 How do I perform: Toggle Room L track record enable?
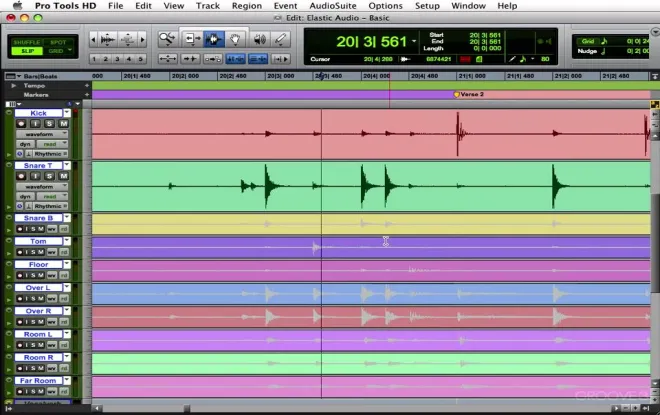(x=19, y=345)
